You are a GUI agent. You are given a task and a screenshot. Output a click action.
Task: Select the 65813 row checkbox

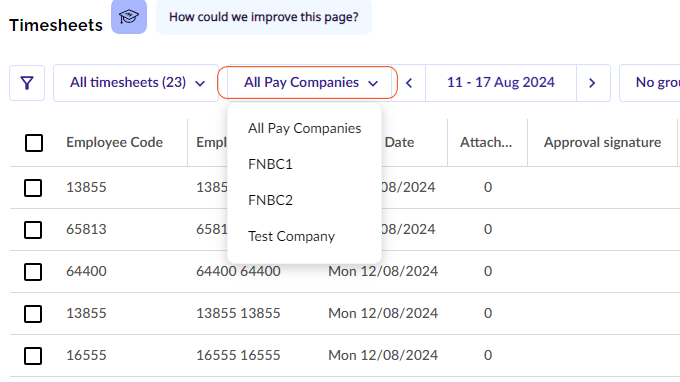click(x=33, y=230)
